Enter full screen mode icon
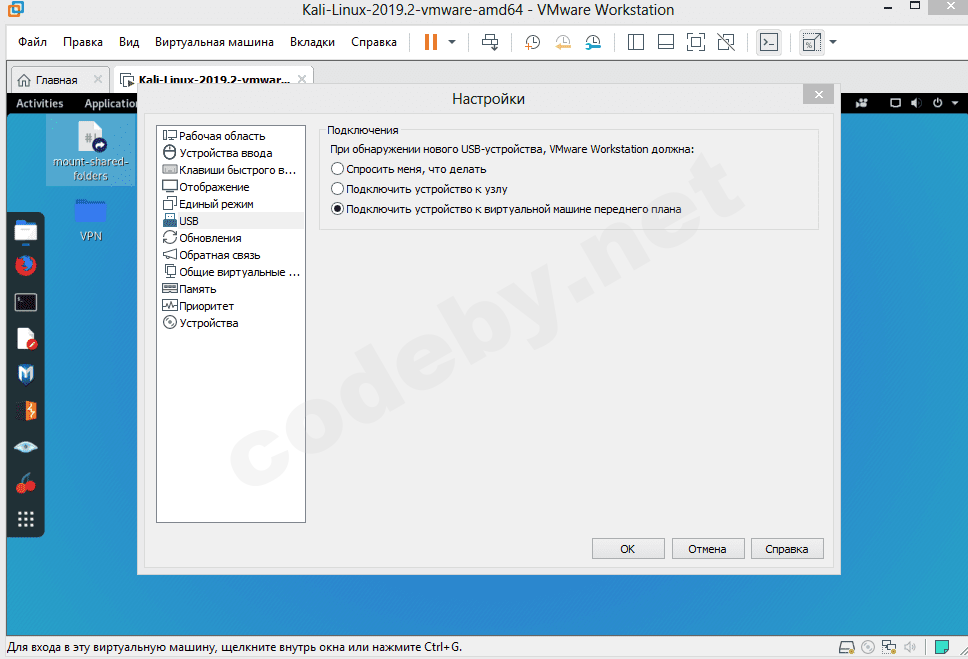This screenshot has width=968, height=659. click(x=696, y=42)
